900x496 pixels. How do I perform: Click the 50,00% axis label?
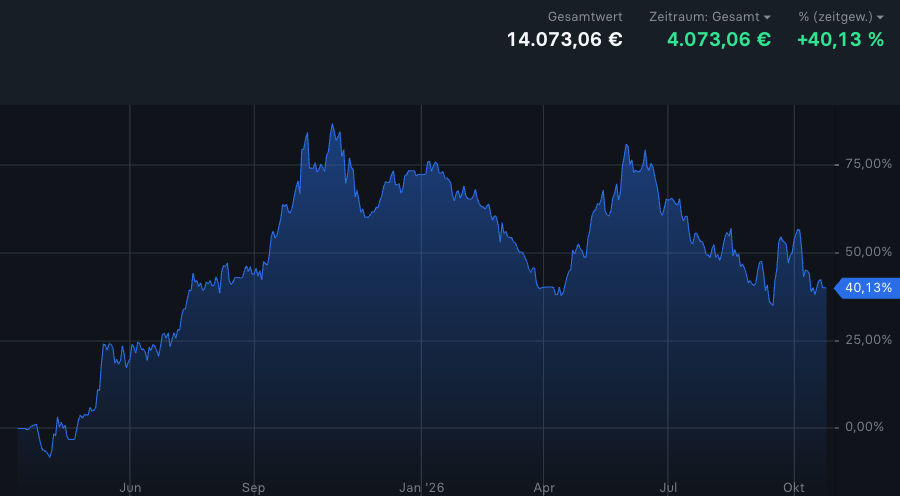[868, 252]
